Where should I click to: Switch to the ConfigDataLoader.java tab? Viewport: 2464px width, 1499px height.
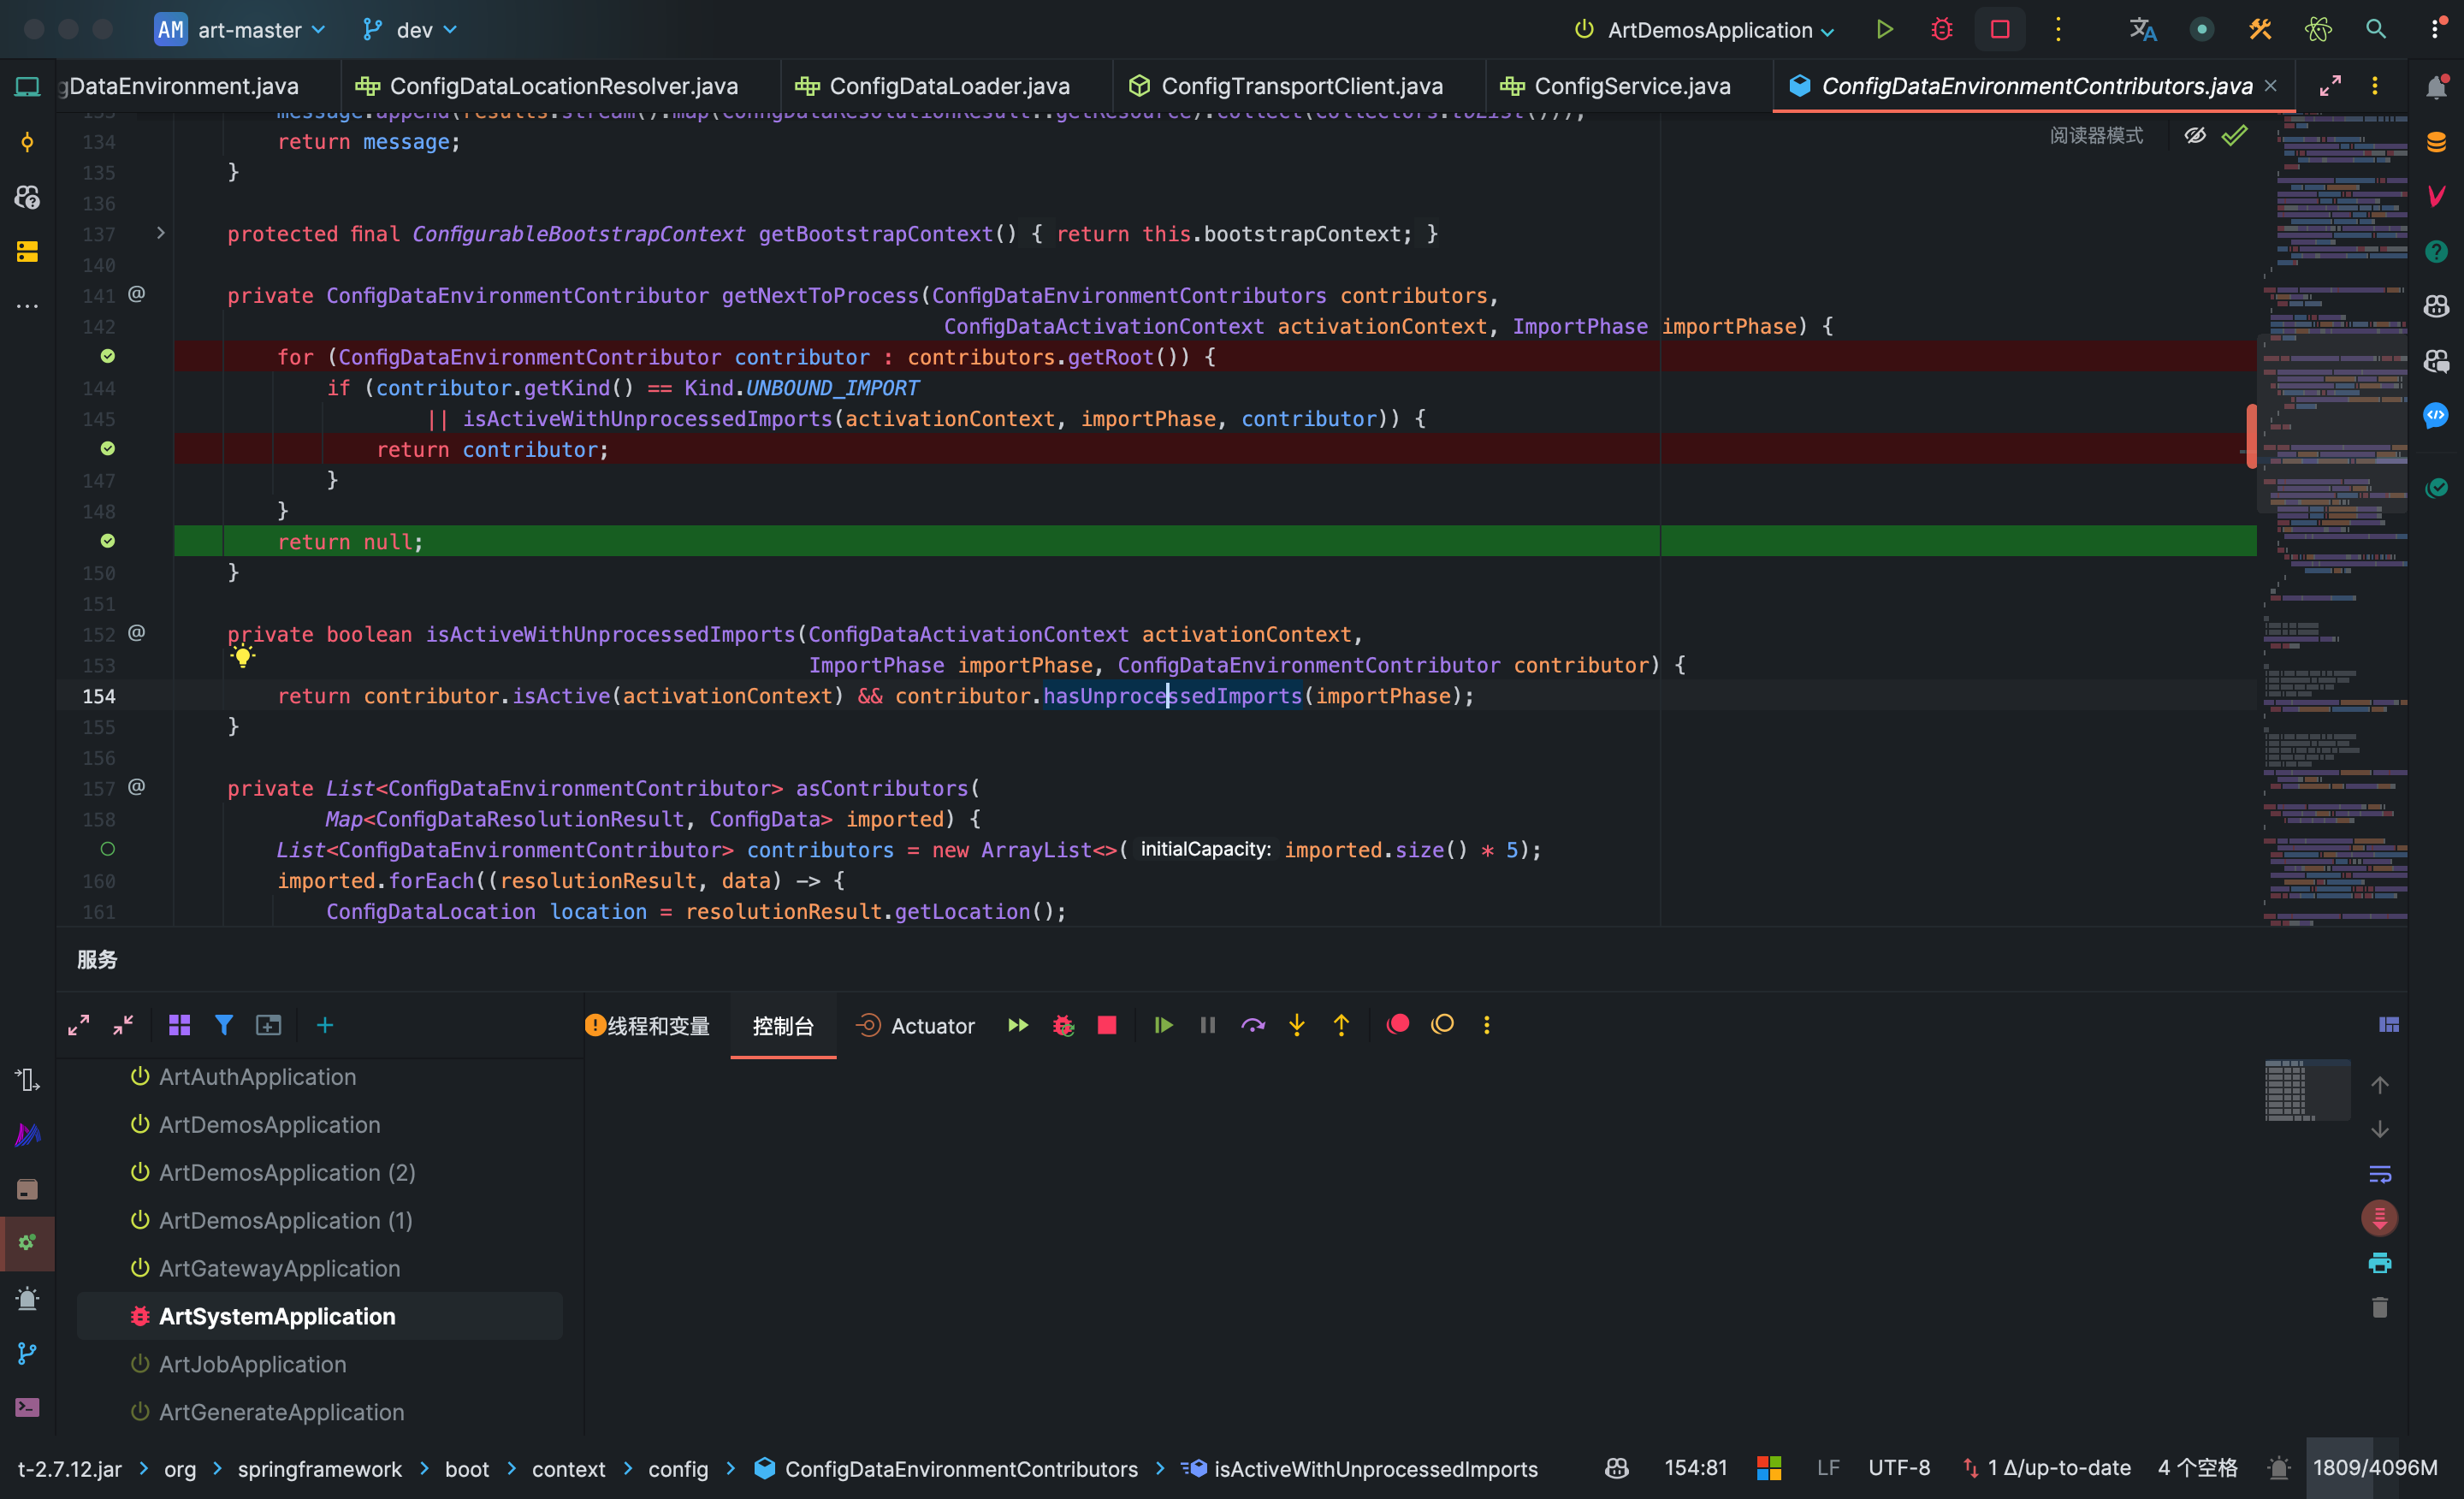[x=948, y=86]
